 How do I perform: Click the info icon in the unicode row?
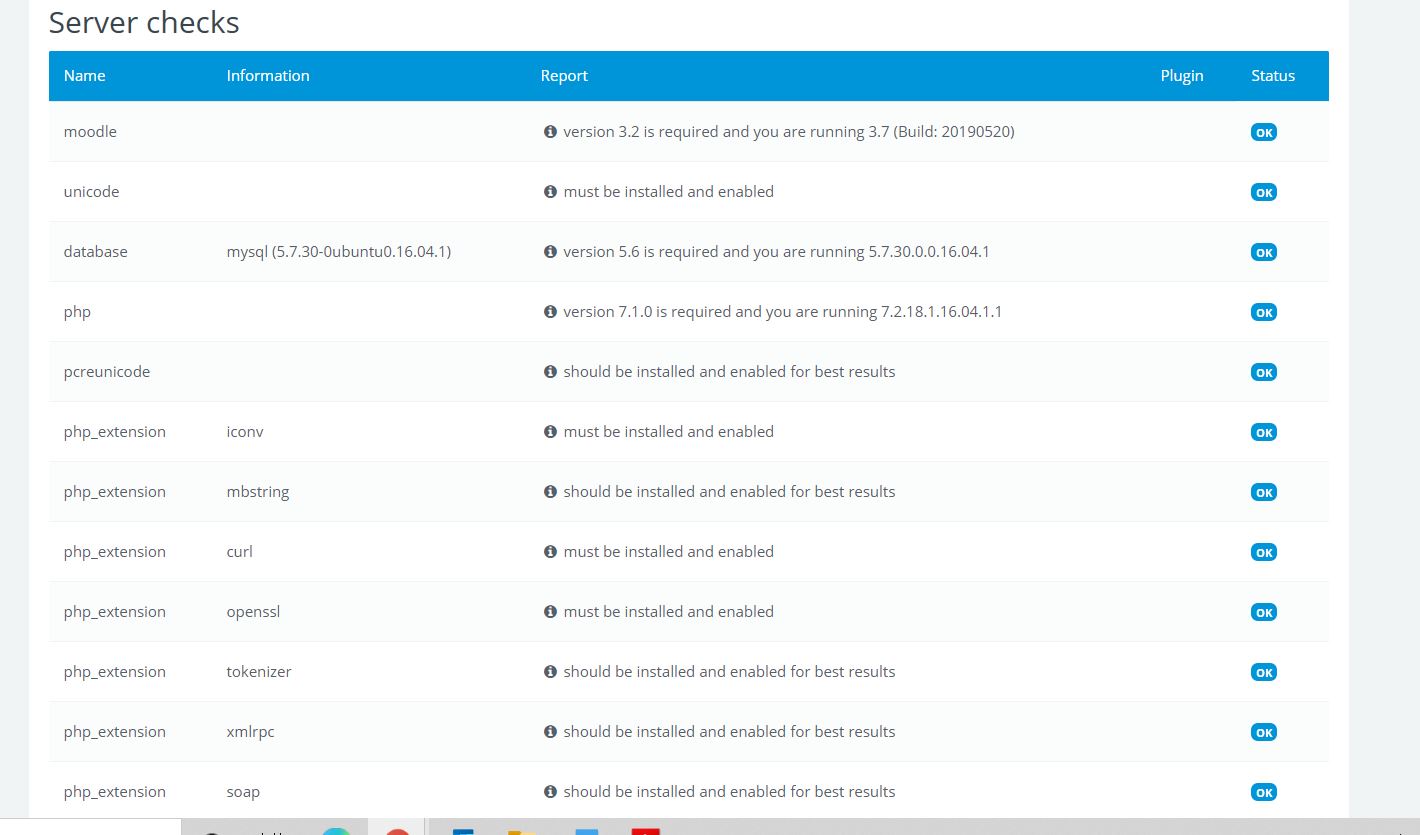[550, 191]
